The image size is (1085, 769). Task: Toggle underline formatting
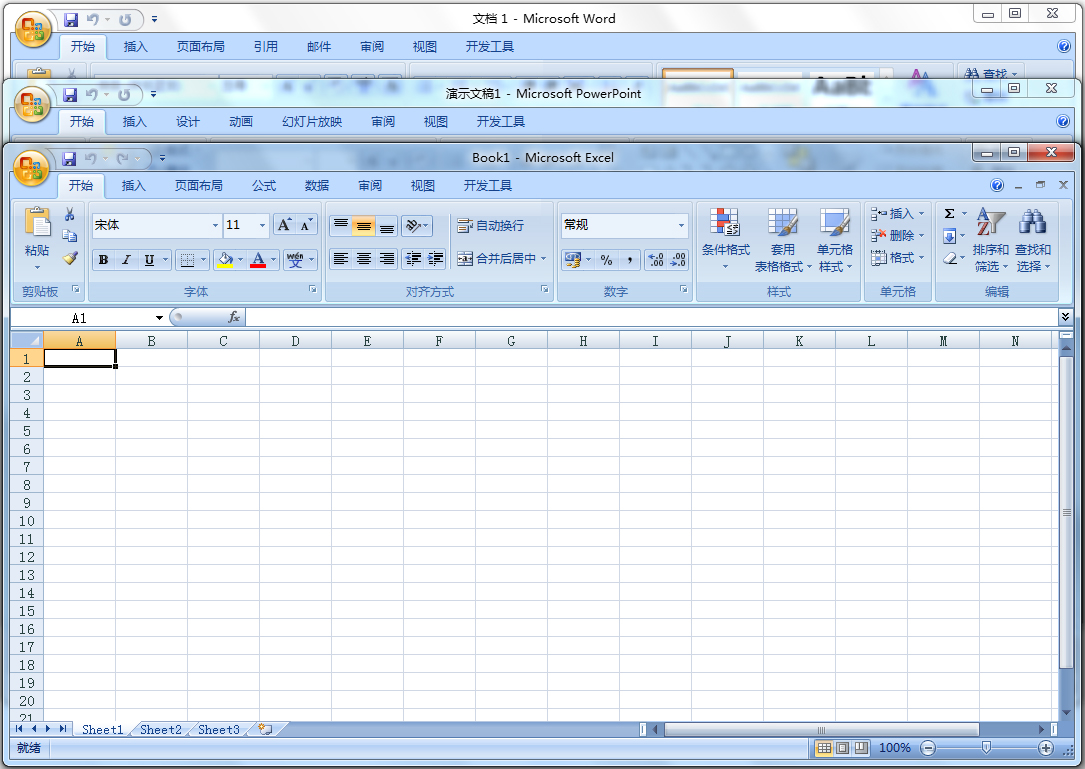point(149,260)
